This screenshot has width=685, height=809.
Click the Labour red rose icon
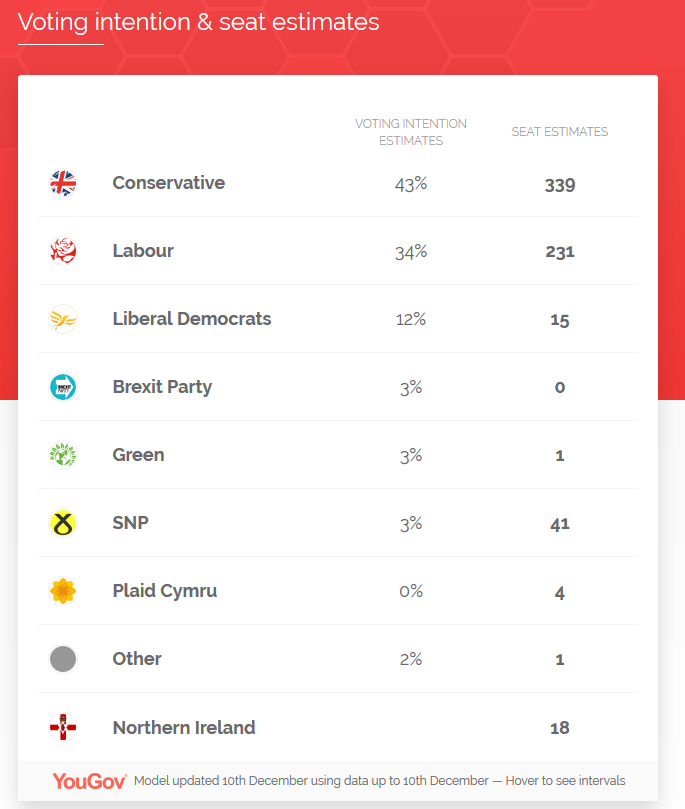tap(63, 251)
